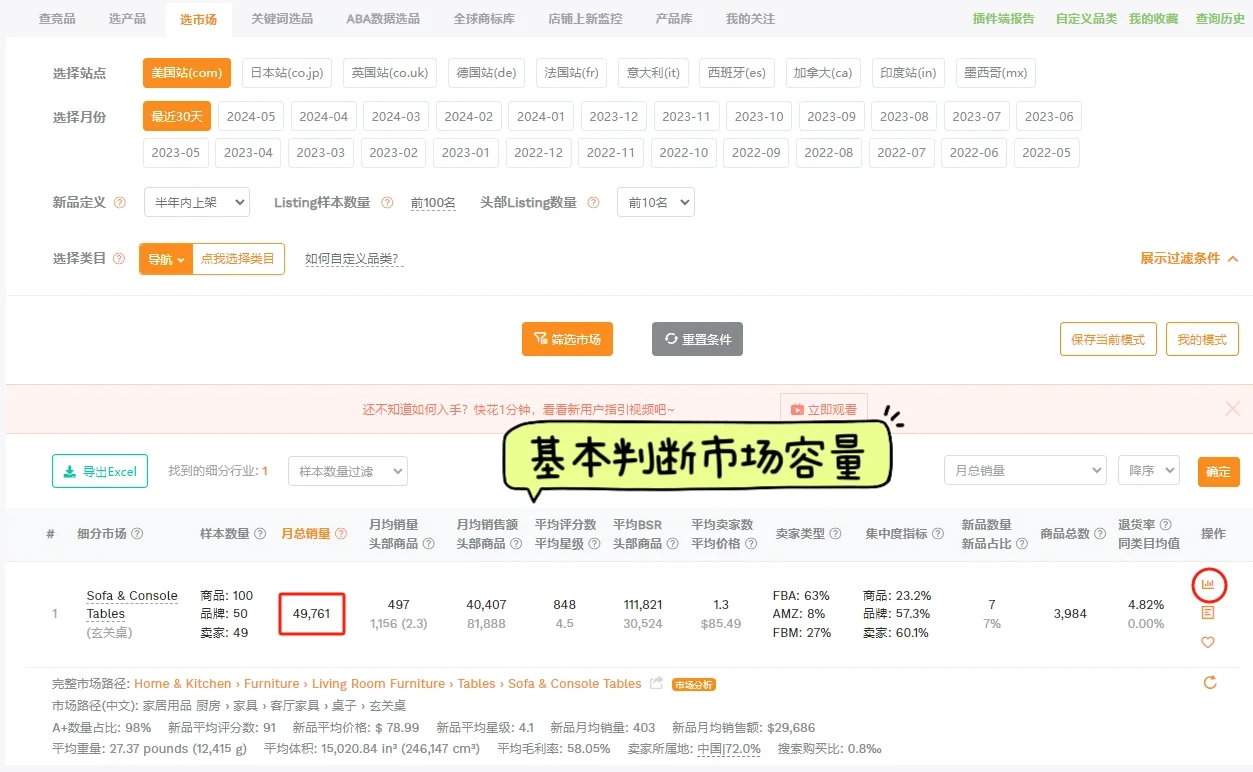Image resolution: width=1253 pixels, height=772 pixels.
Task: Play the 立即观看 tutorial video
Action: [x=822, y=408]
